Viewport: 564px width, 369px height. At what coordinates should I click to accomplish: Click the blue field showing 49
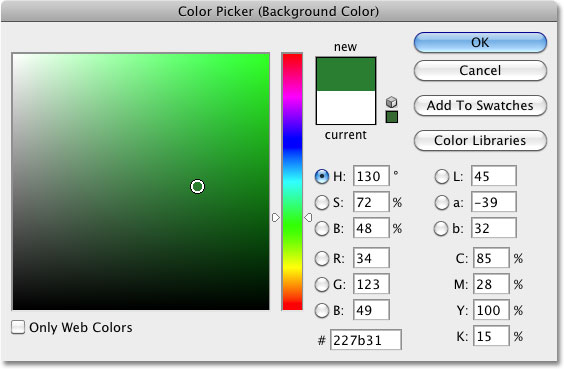(371, 310)
